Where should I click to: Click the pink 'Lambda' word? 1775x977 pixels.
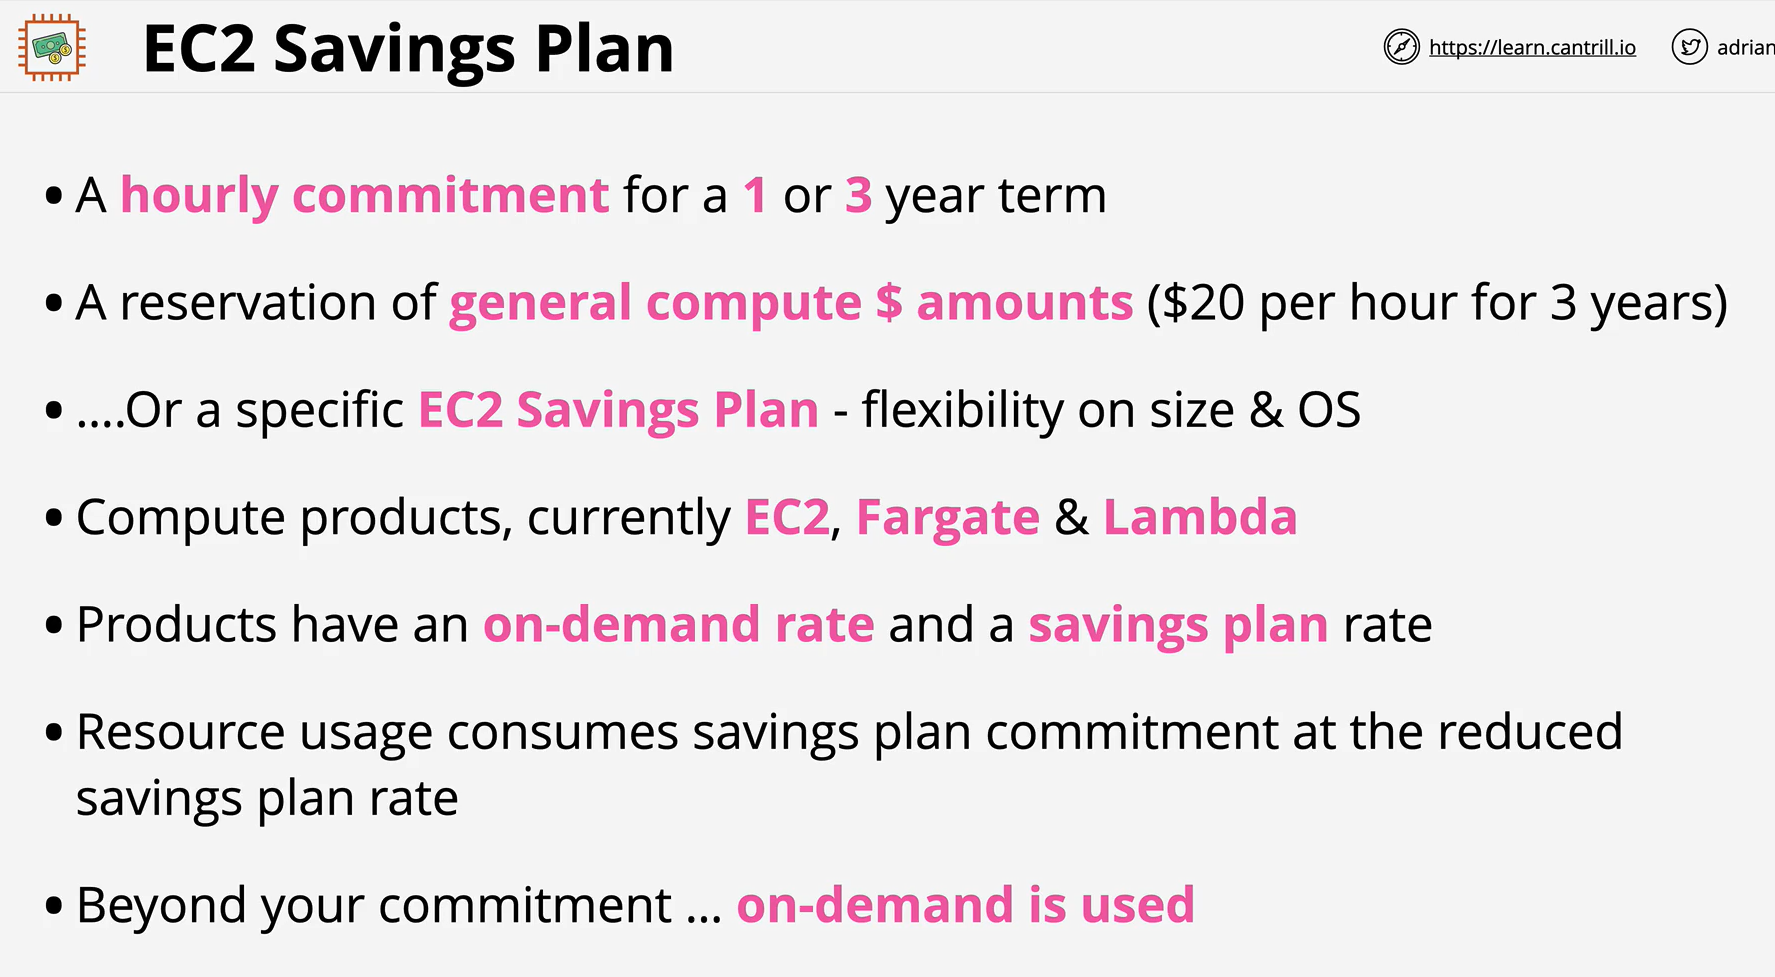1200,517
